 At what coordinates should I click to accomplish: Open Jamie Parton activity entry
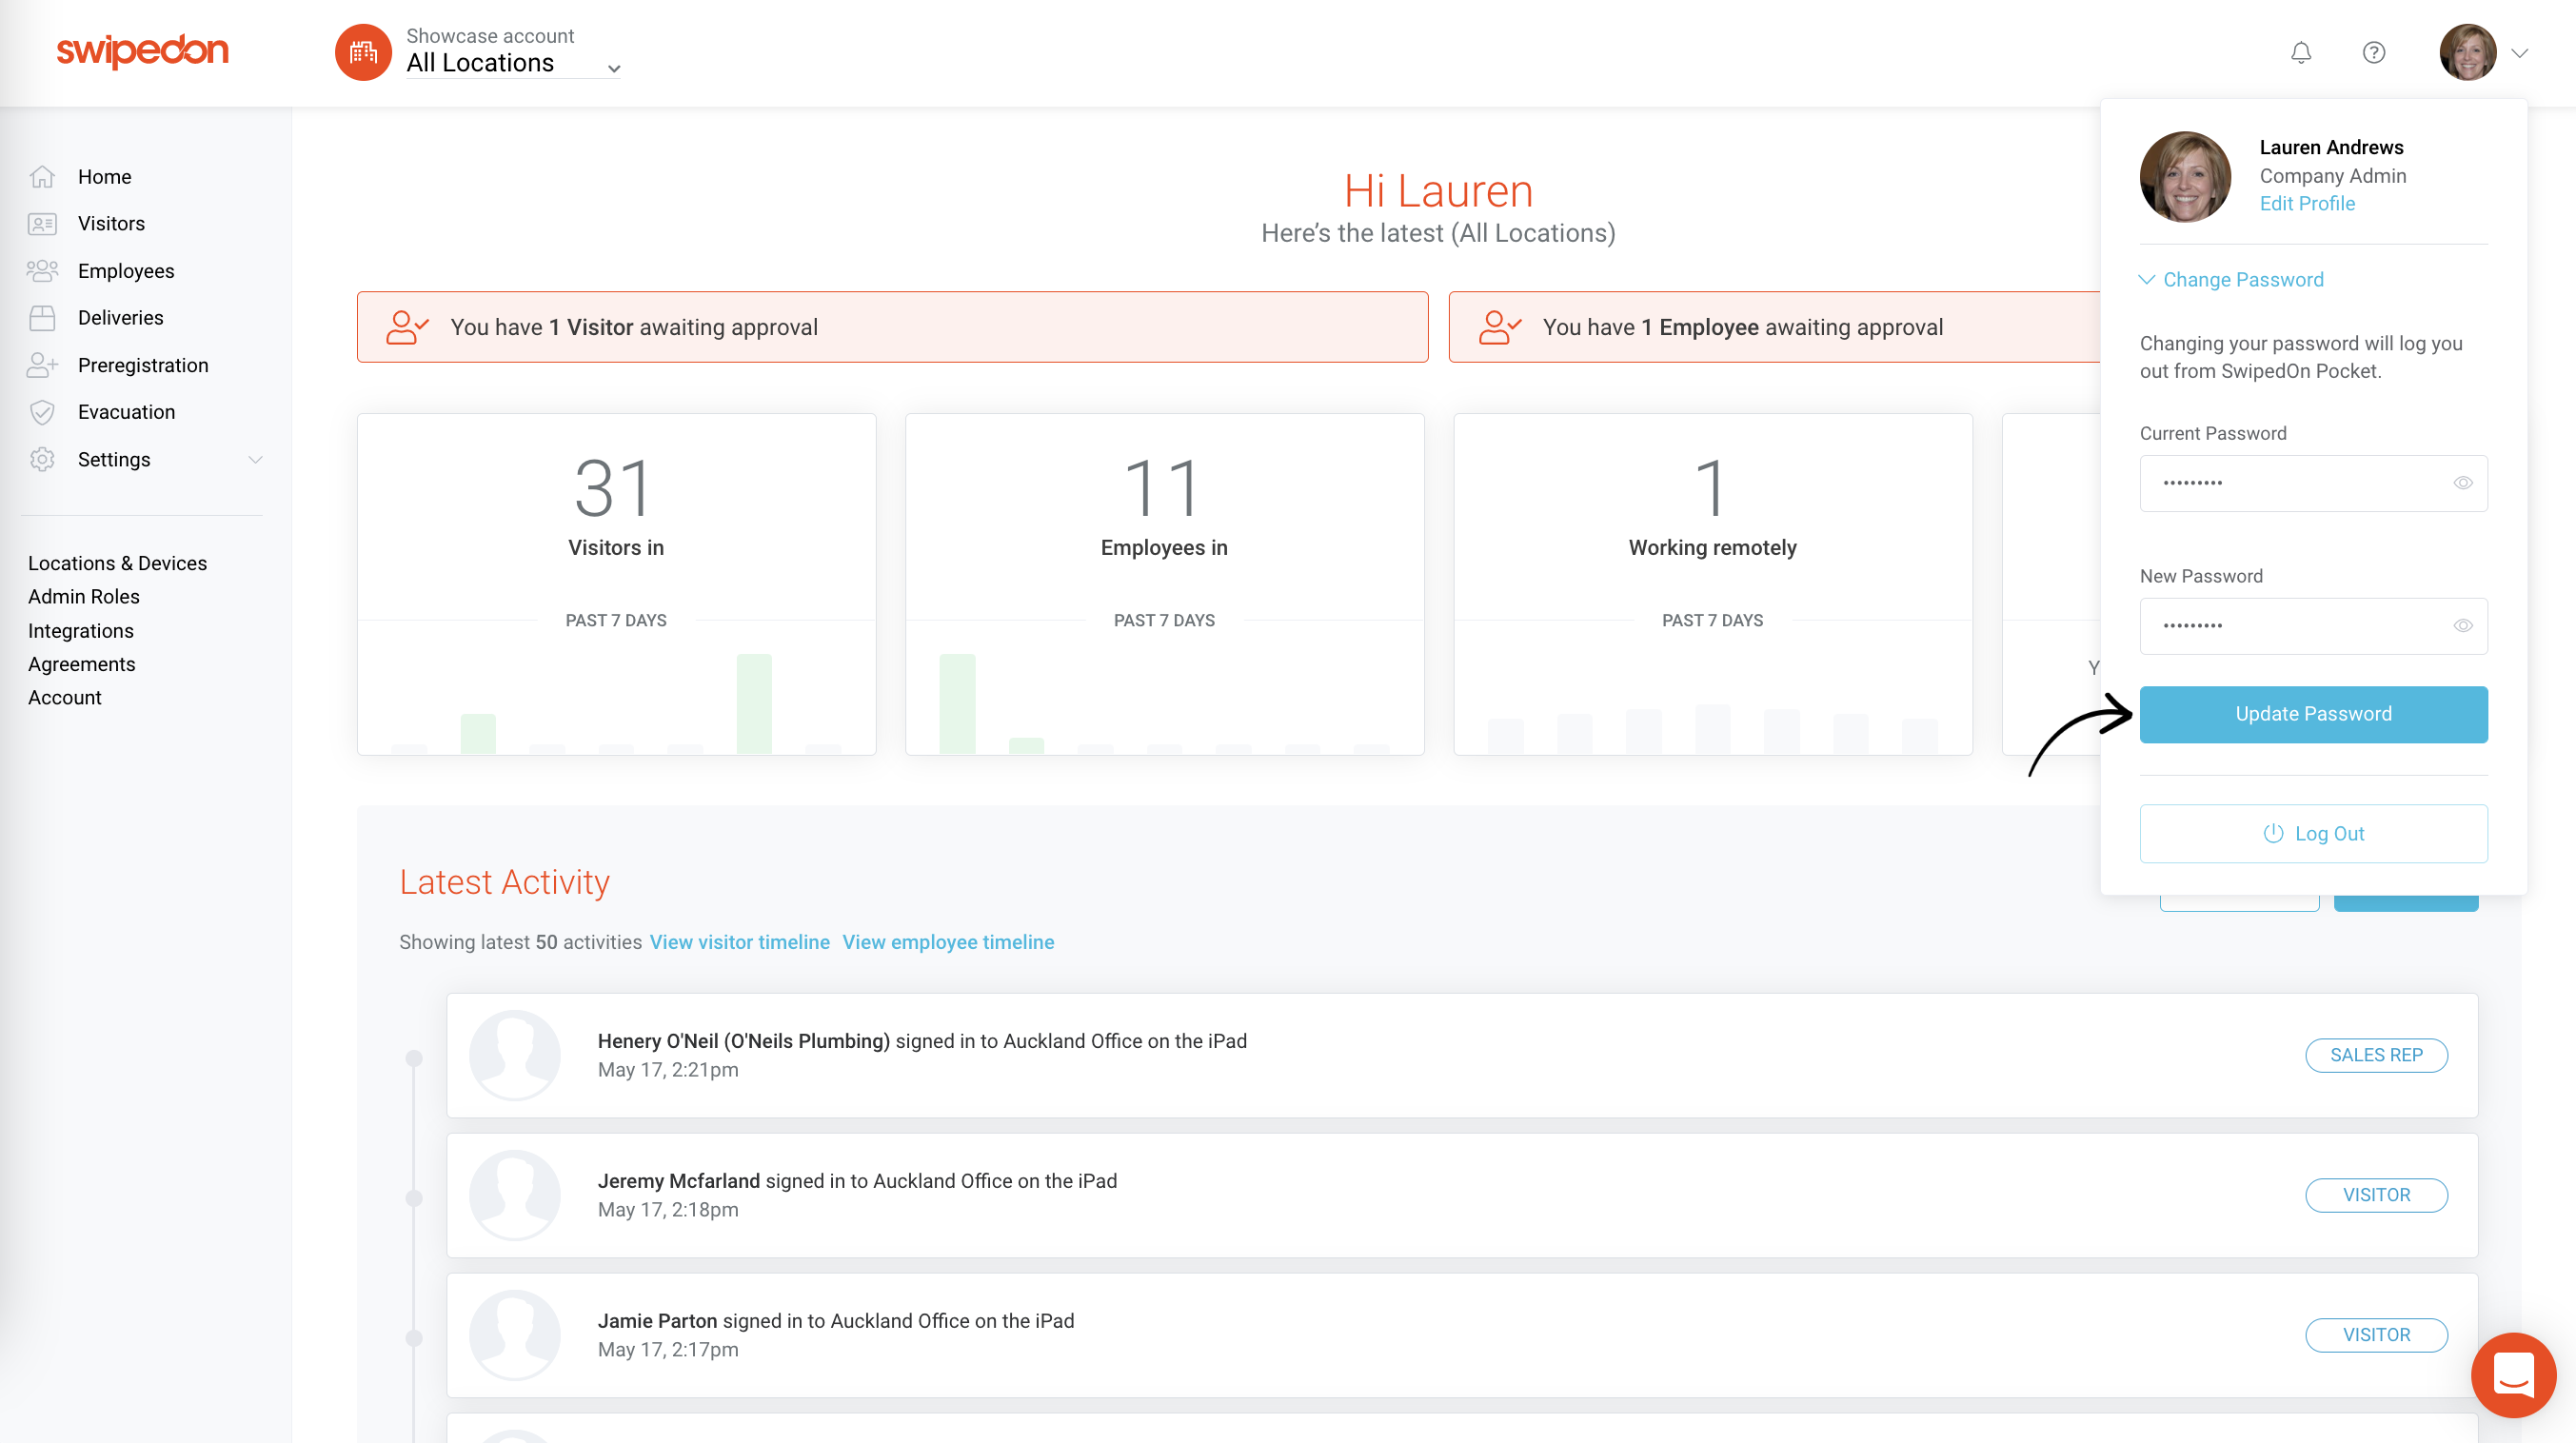[1462, 1336]
